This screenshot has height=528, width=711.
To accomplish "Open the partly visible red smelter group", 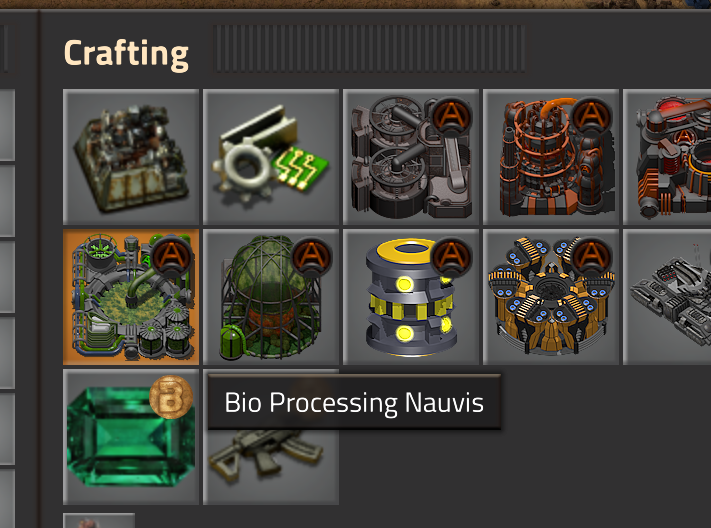I will click(667, 157).
